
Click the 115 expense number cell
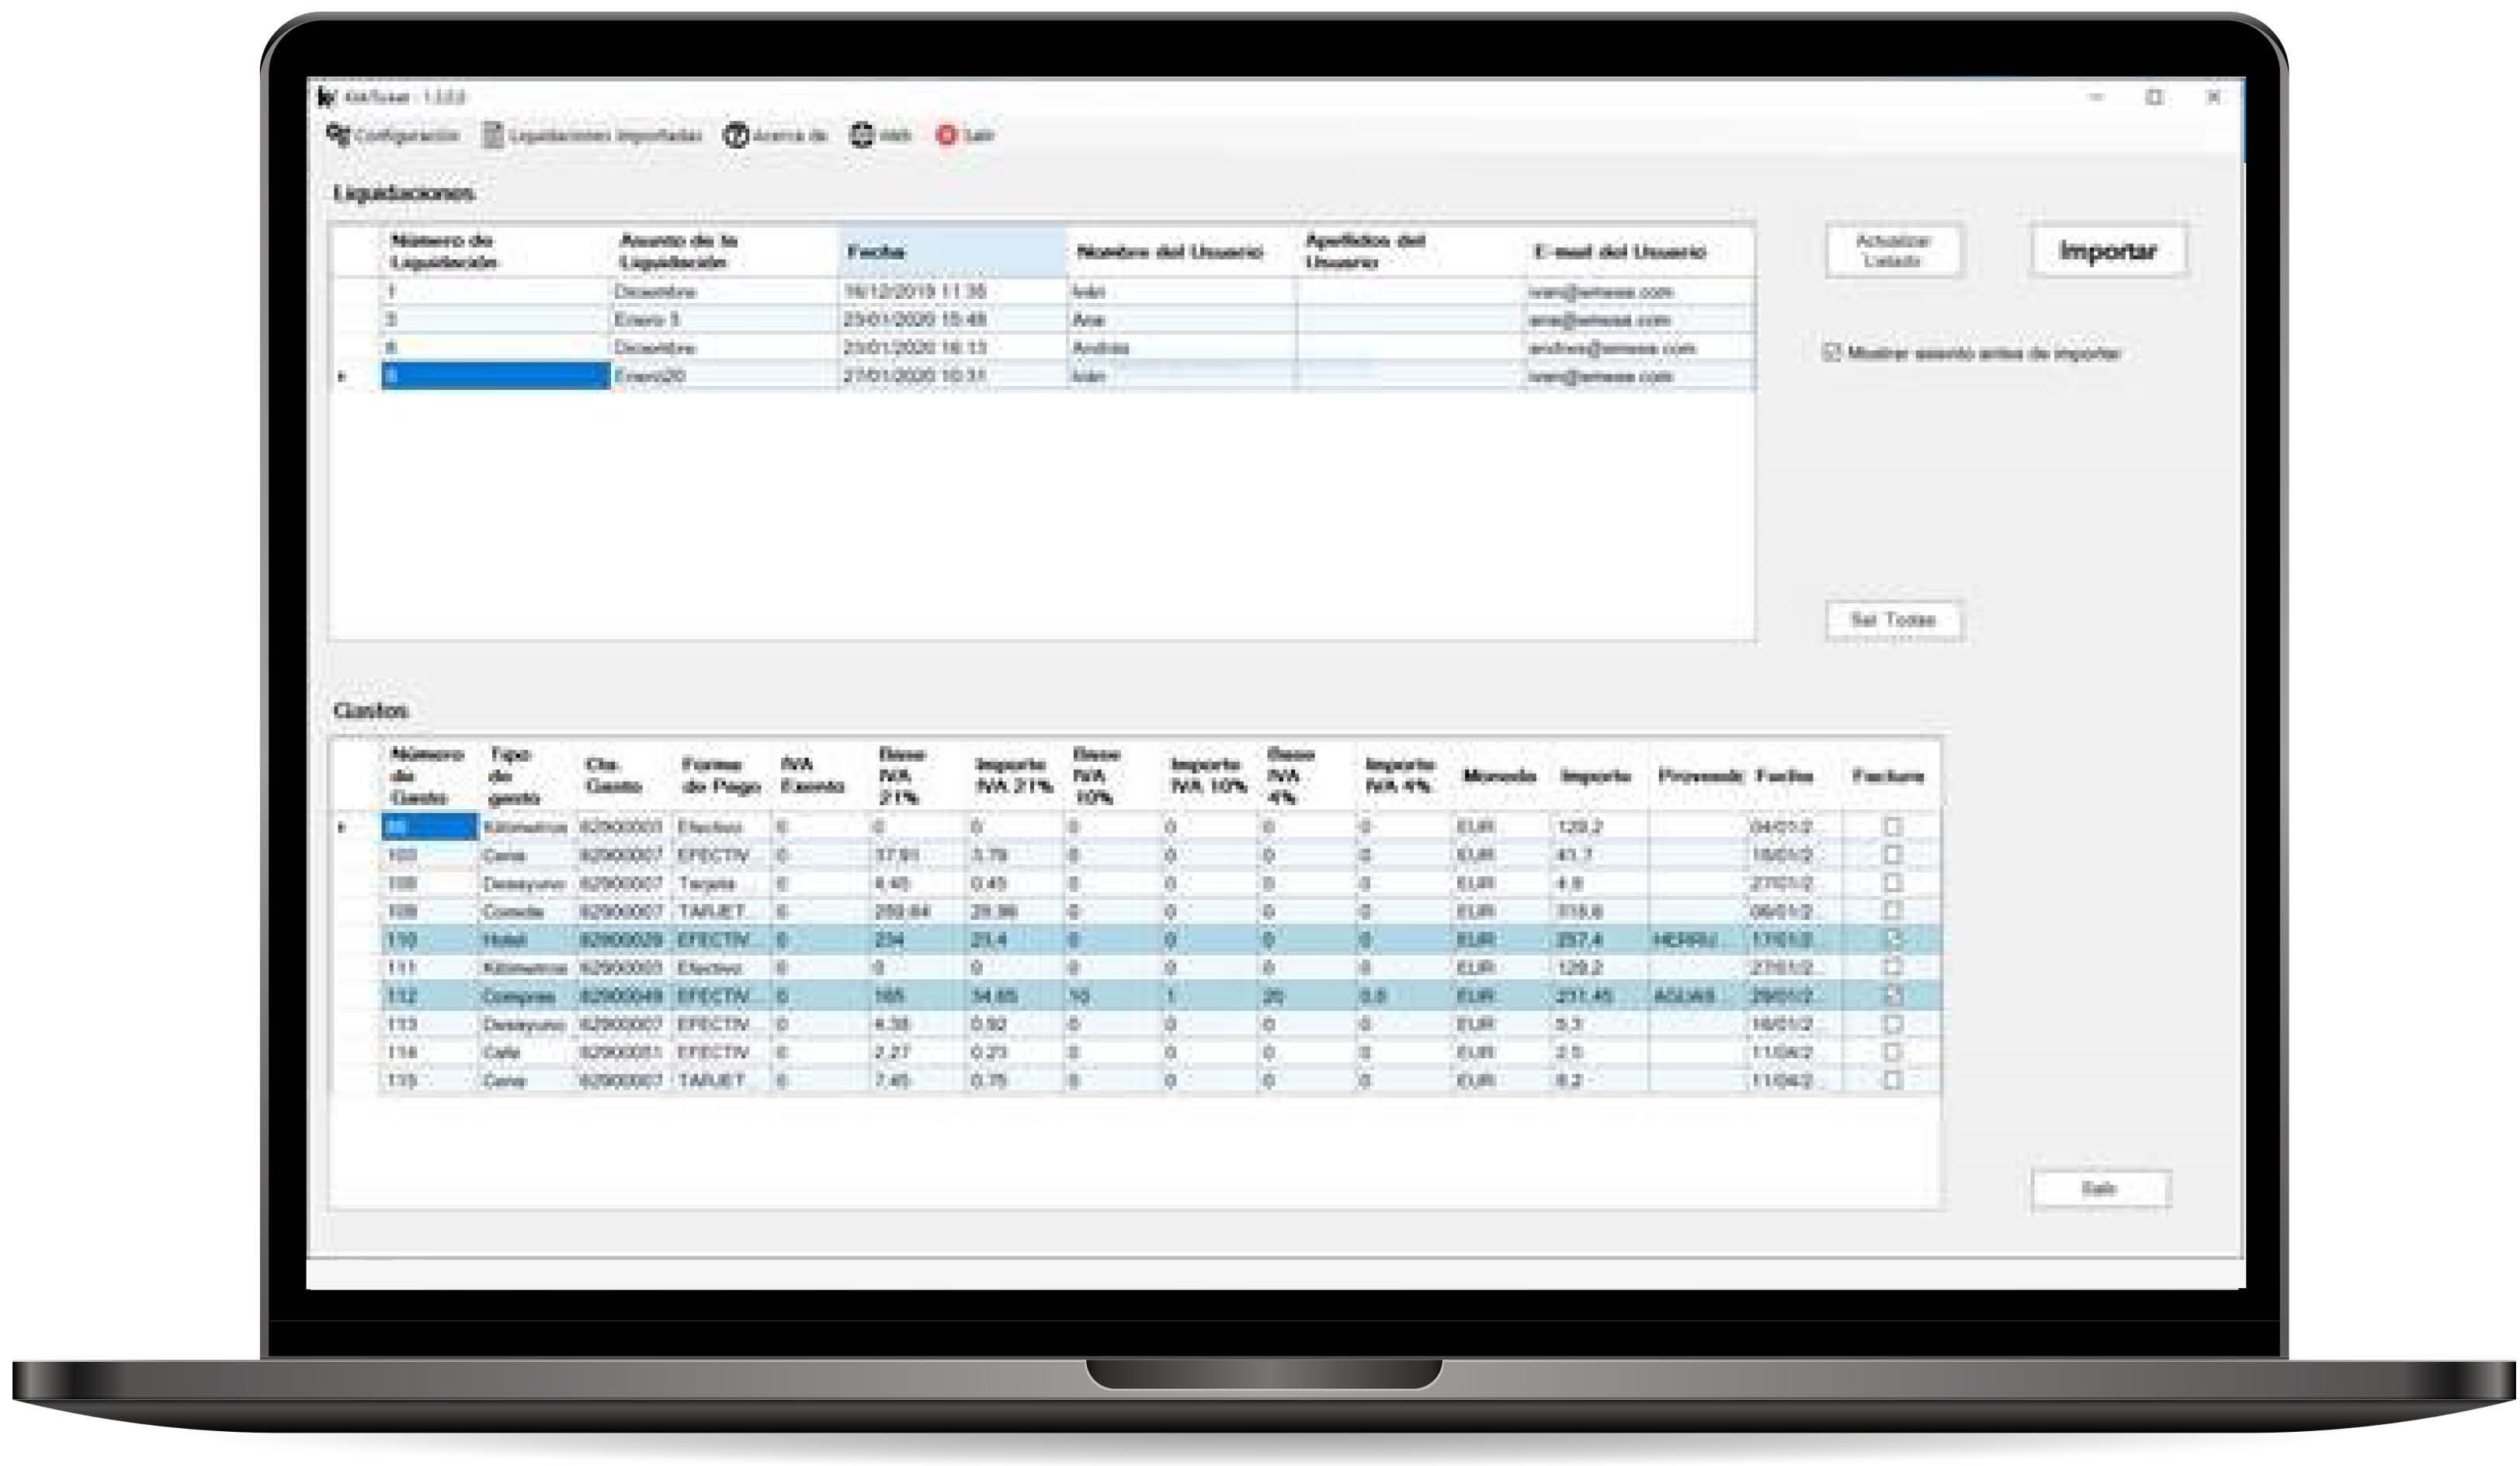click(x=430, y=1080)
